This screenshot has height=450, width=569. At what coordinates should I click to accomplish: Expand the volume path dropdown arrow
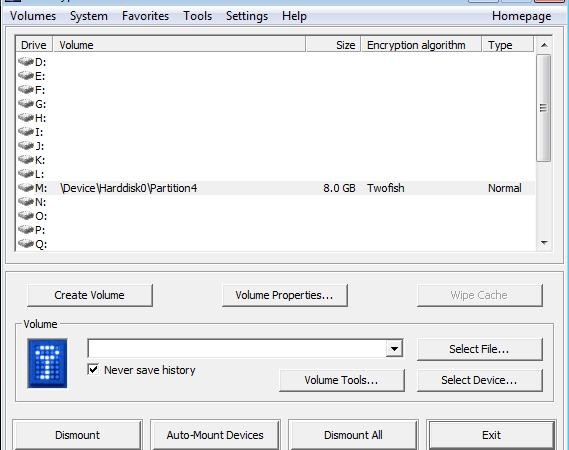pos(394,349)
